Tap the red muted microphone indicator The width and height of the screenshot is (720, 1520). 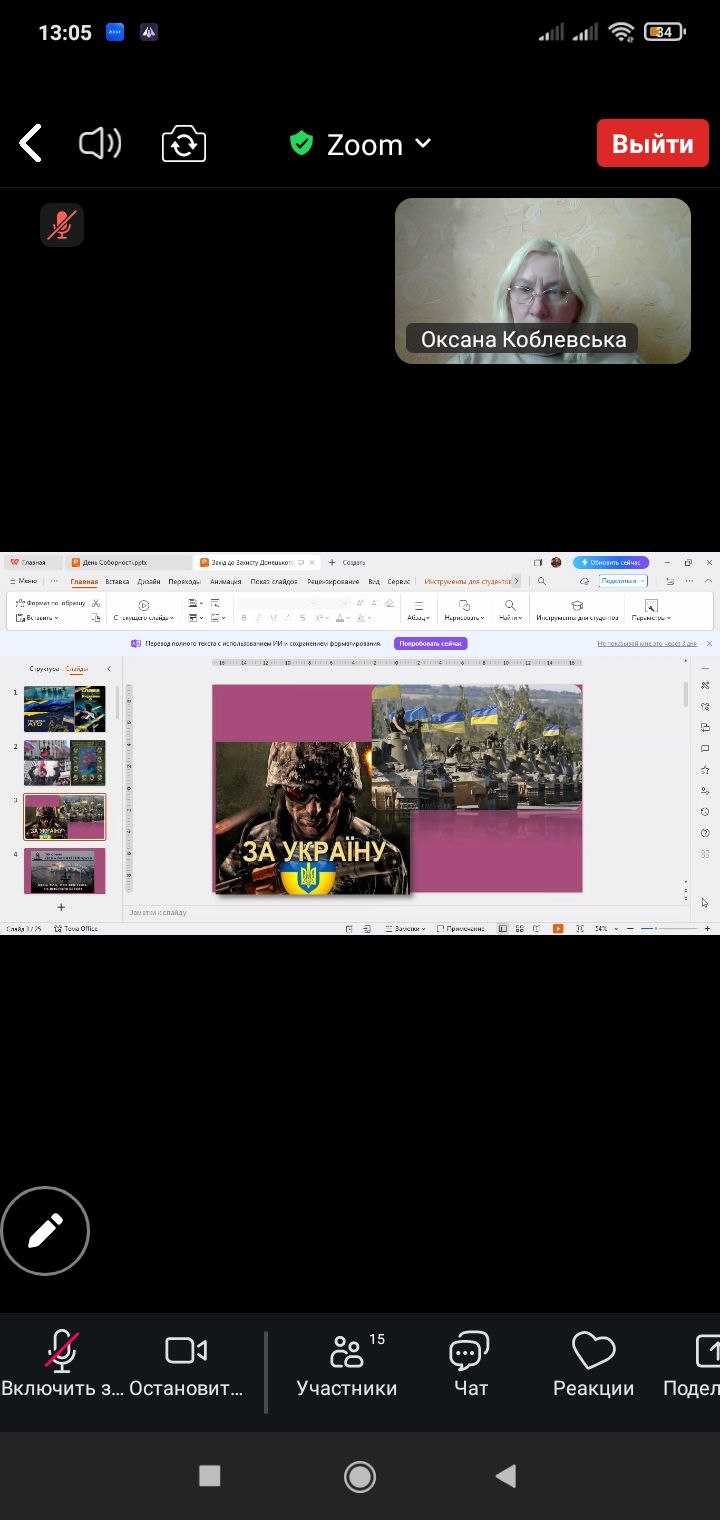62,225
